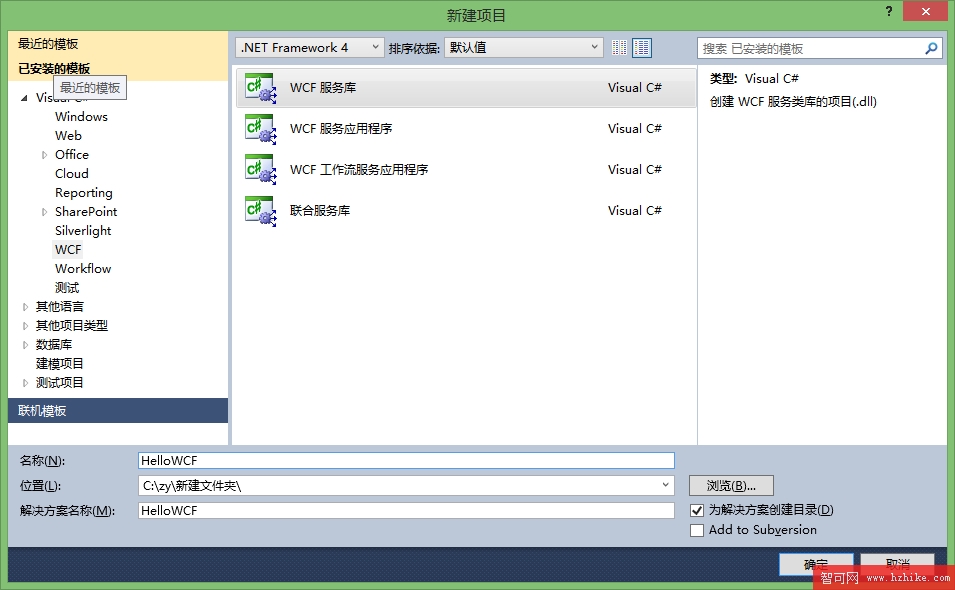The height and width of the screenshot is (590, 955).
Task: Open the 位置 path dropdown
Action: (x=666, y=485)
